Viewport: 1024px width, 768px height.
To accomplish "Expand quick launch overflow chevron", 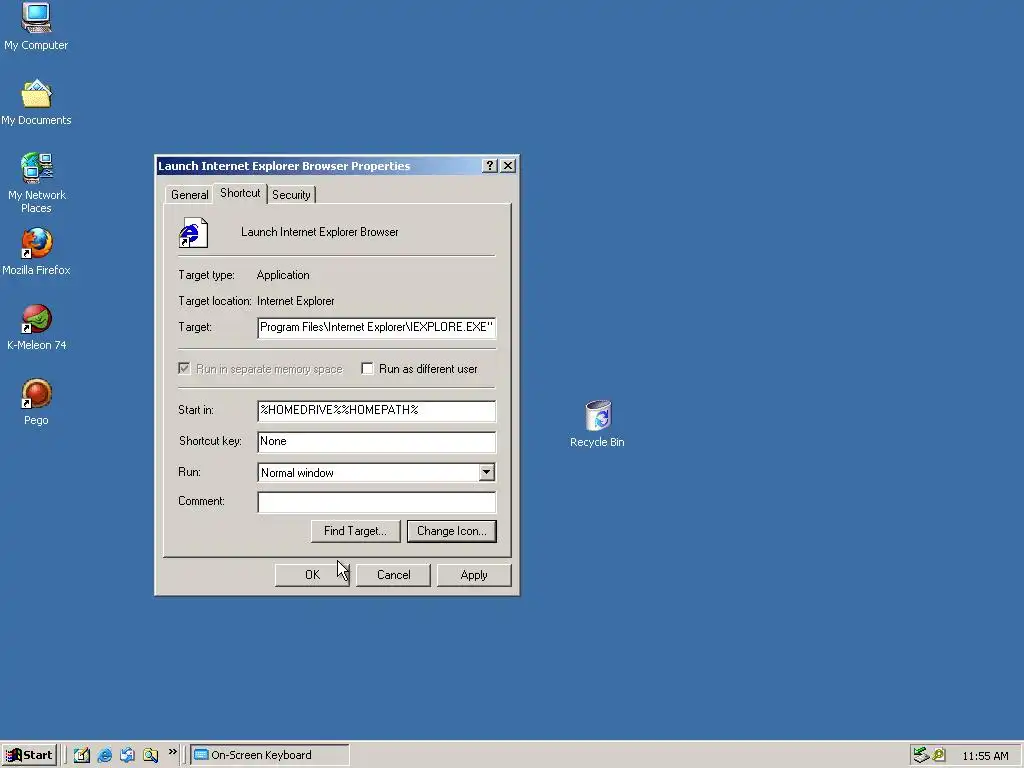I will click(172, 752).
